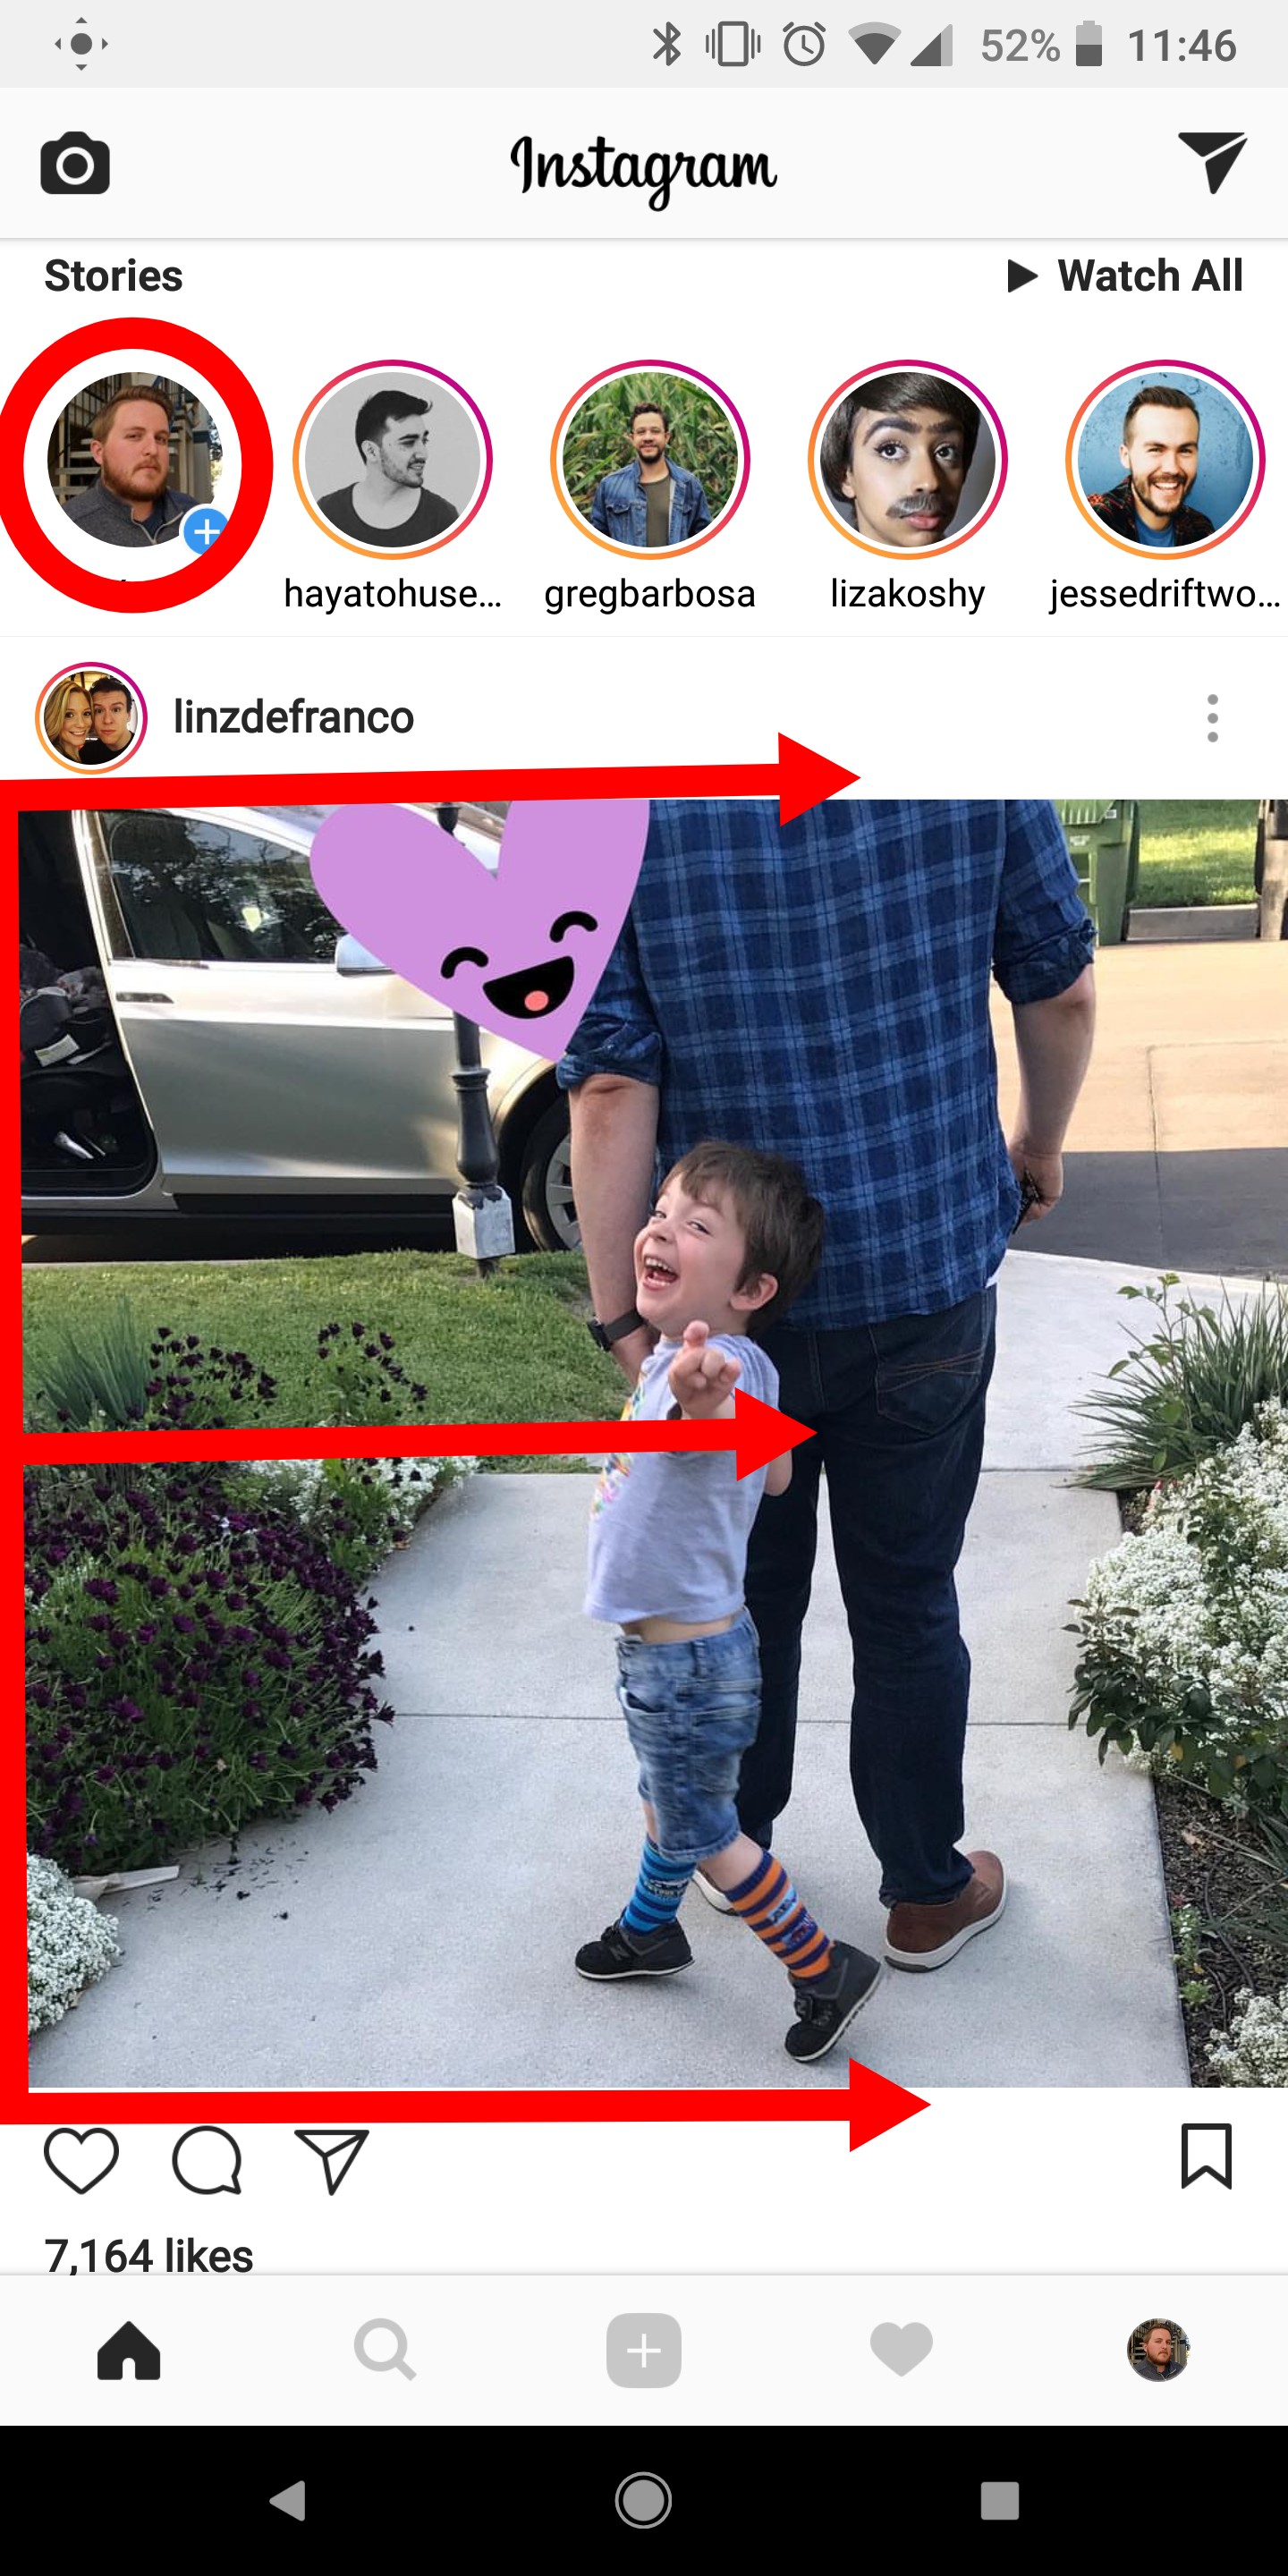Like the linzdefranco post
1288x2576 pixels.
coord(82,2161)
